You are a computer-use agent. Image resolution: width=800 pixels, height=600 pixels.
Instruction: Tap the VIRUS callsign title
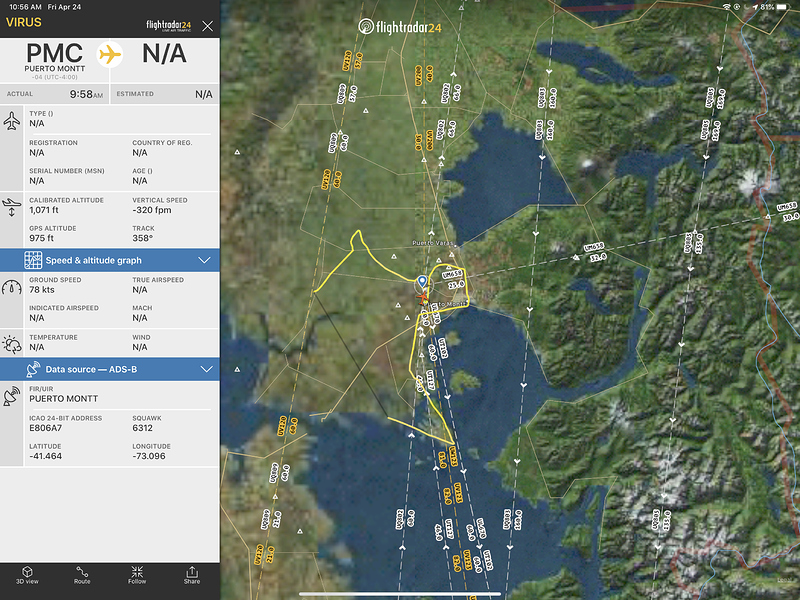pyautogui.click(x=24, y=22)
